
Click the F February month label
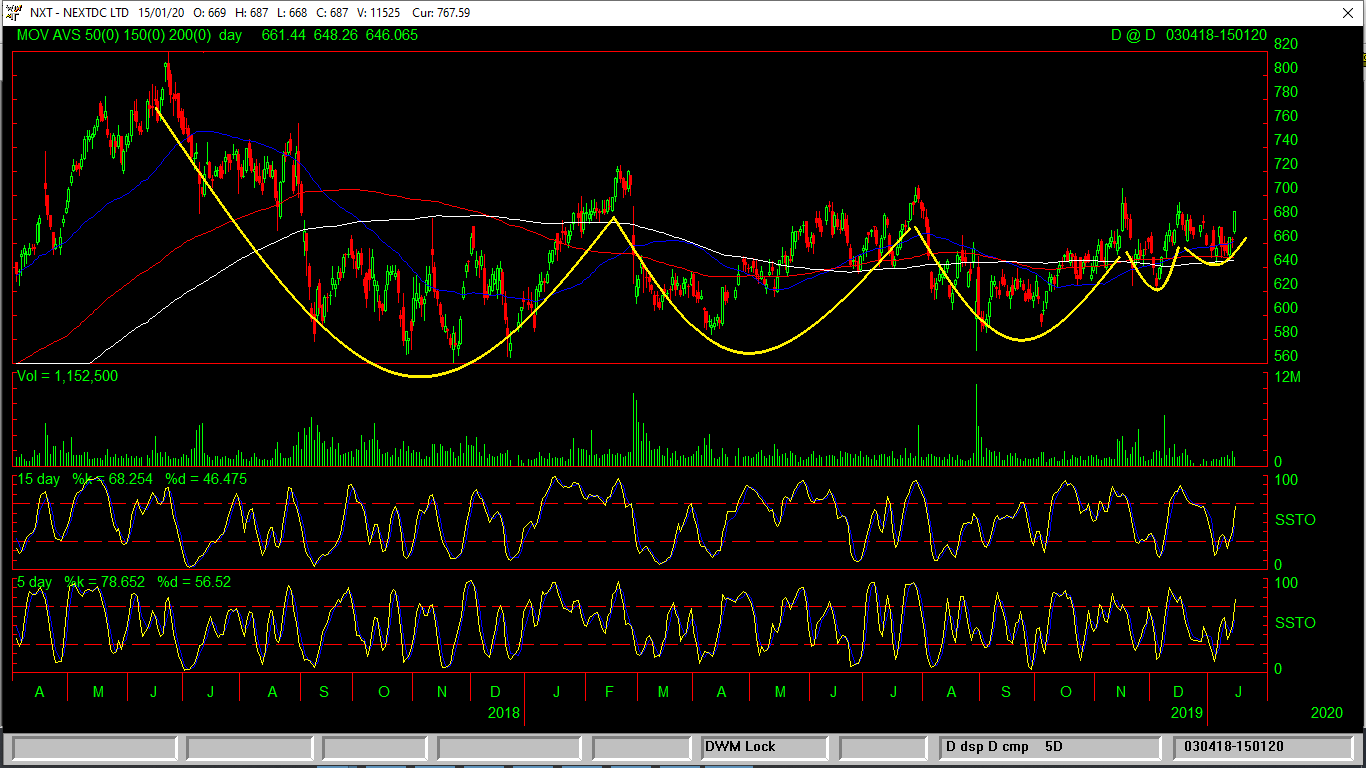click(610, 692)
